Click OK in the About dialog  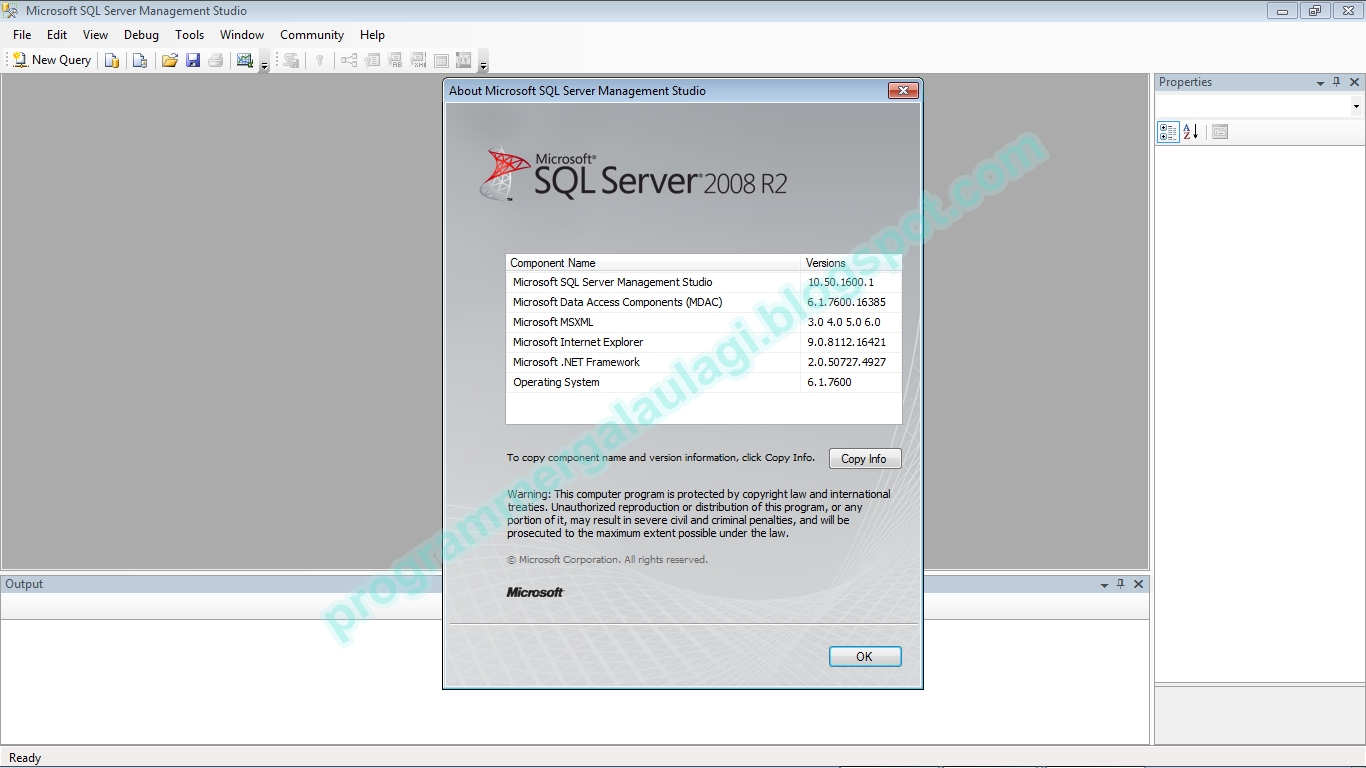[865, 657]
